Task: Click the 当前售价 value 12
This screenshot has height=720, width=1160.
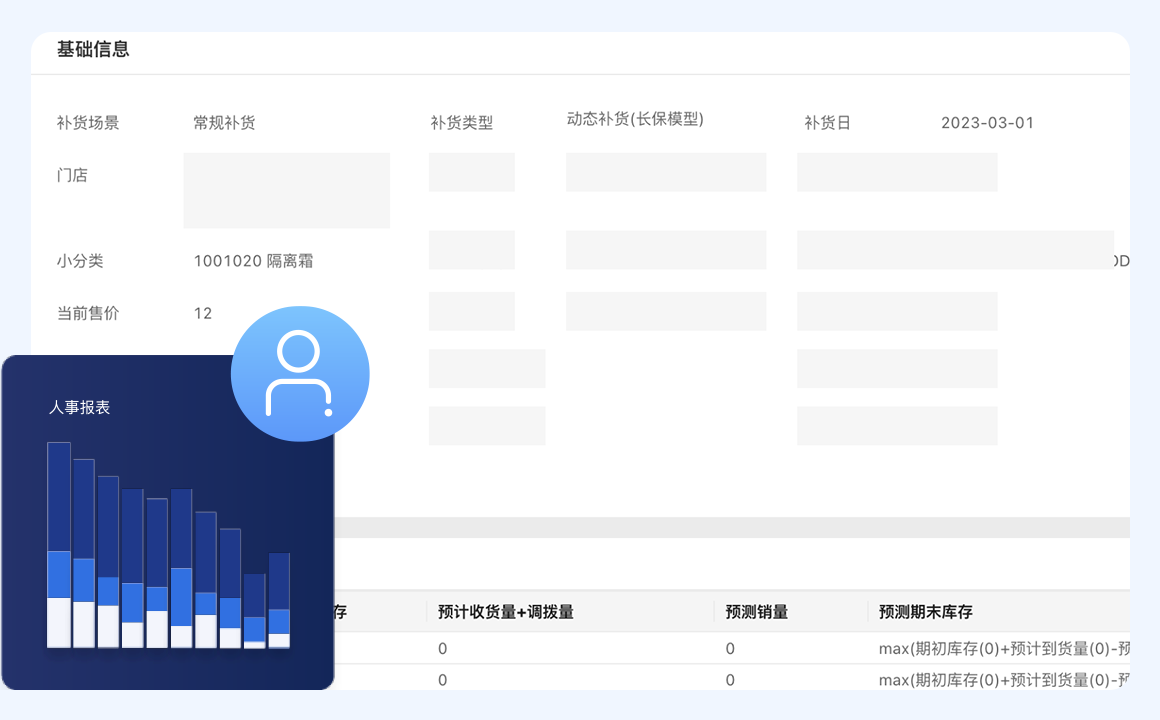Action: pos(203,313)
